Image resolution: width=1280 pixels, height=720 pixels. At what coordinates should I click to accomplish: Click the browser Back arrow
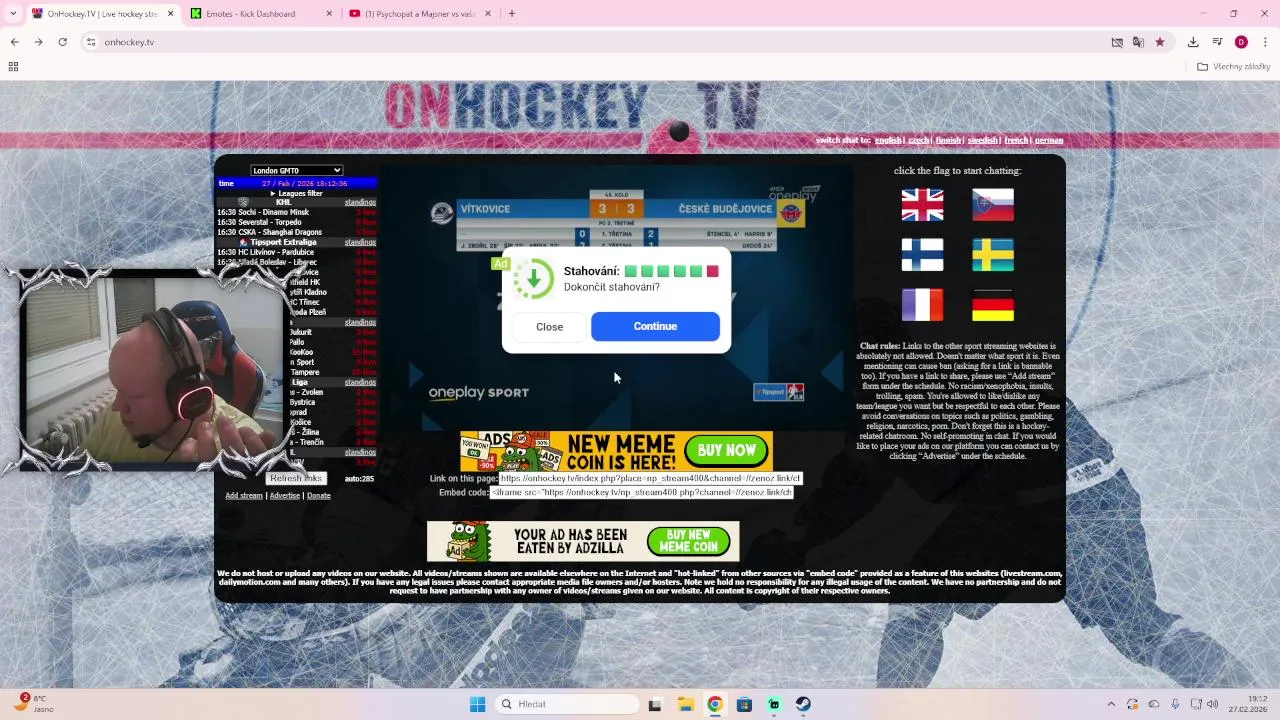click(x=14, y=42)
